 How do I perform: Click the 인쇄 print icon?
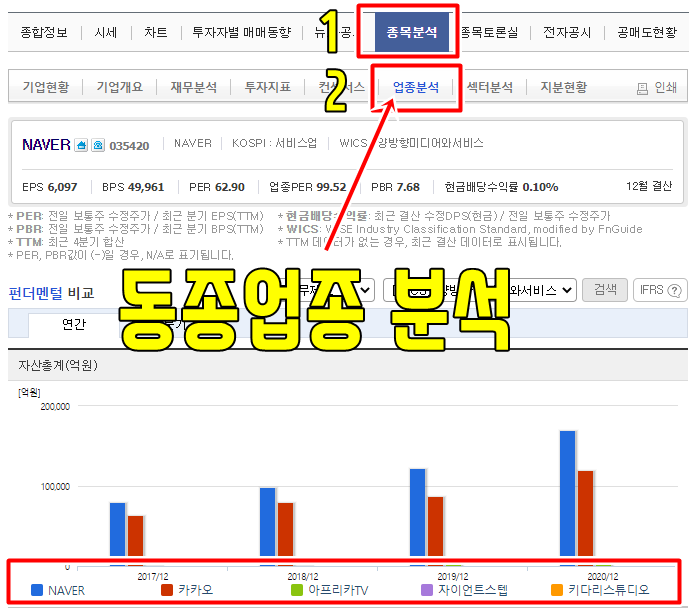tap(643, 89)
